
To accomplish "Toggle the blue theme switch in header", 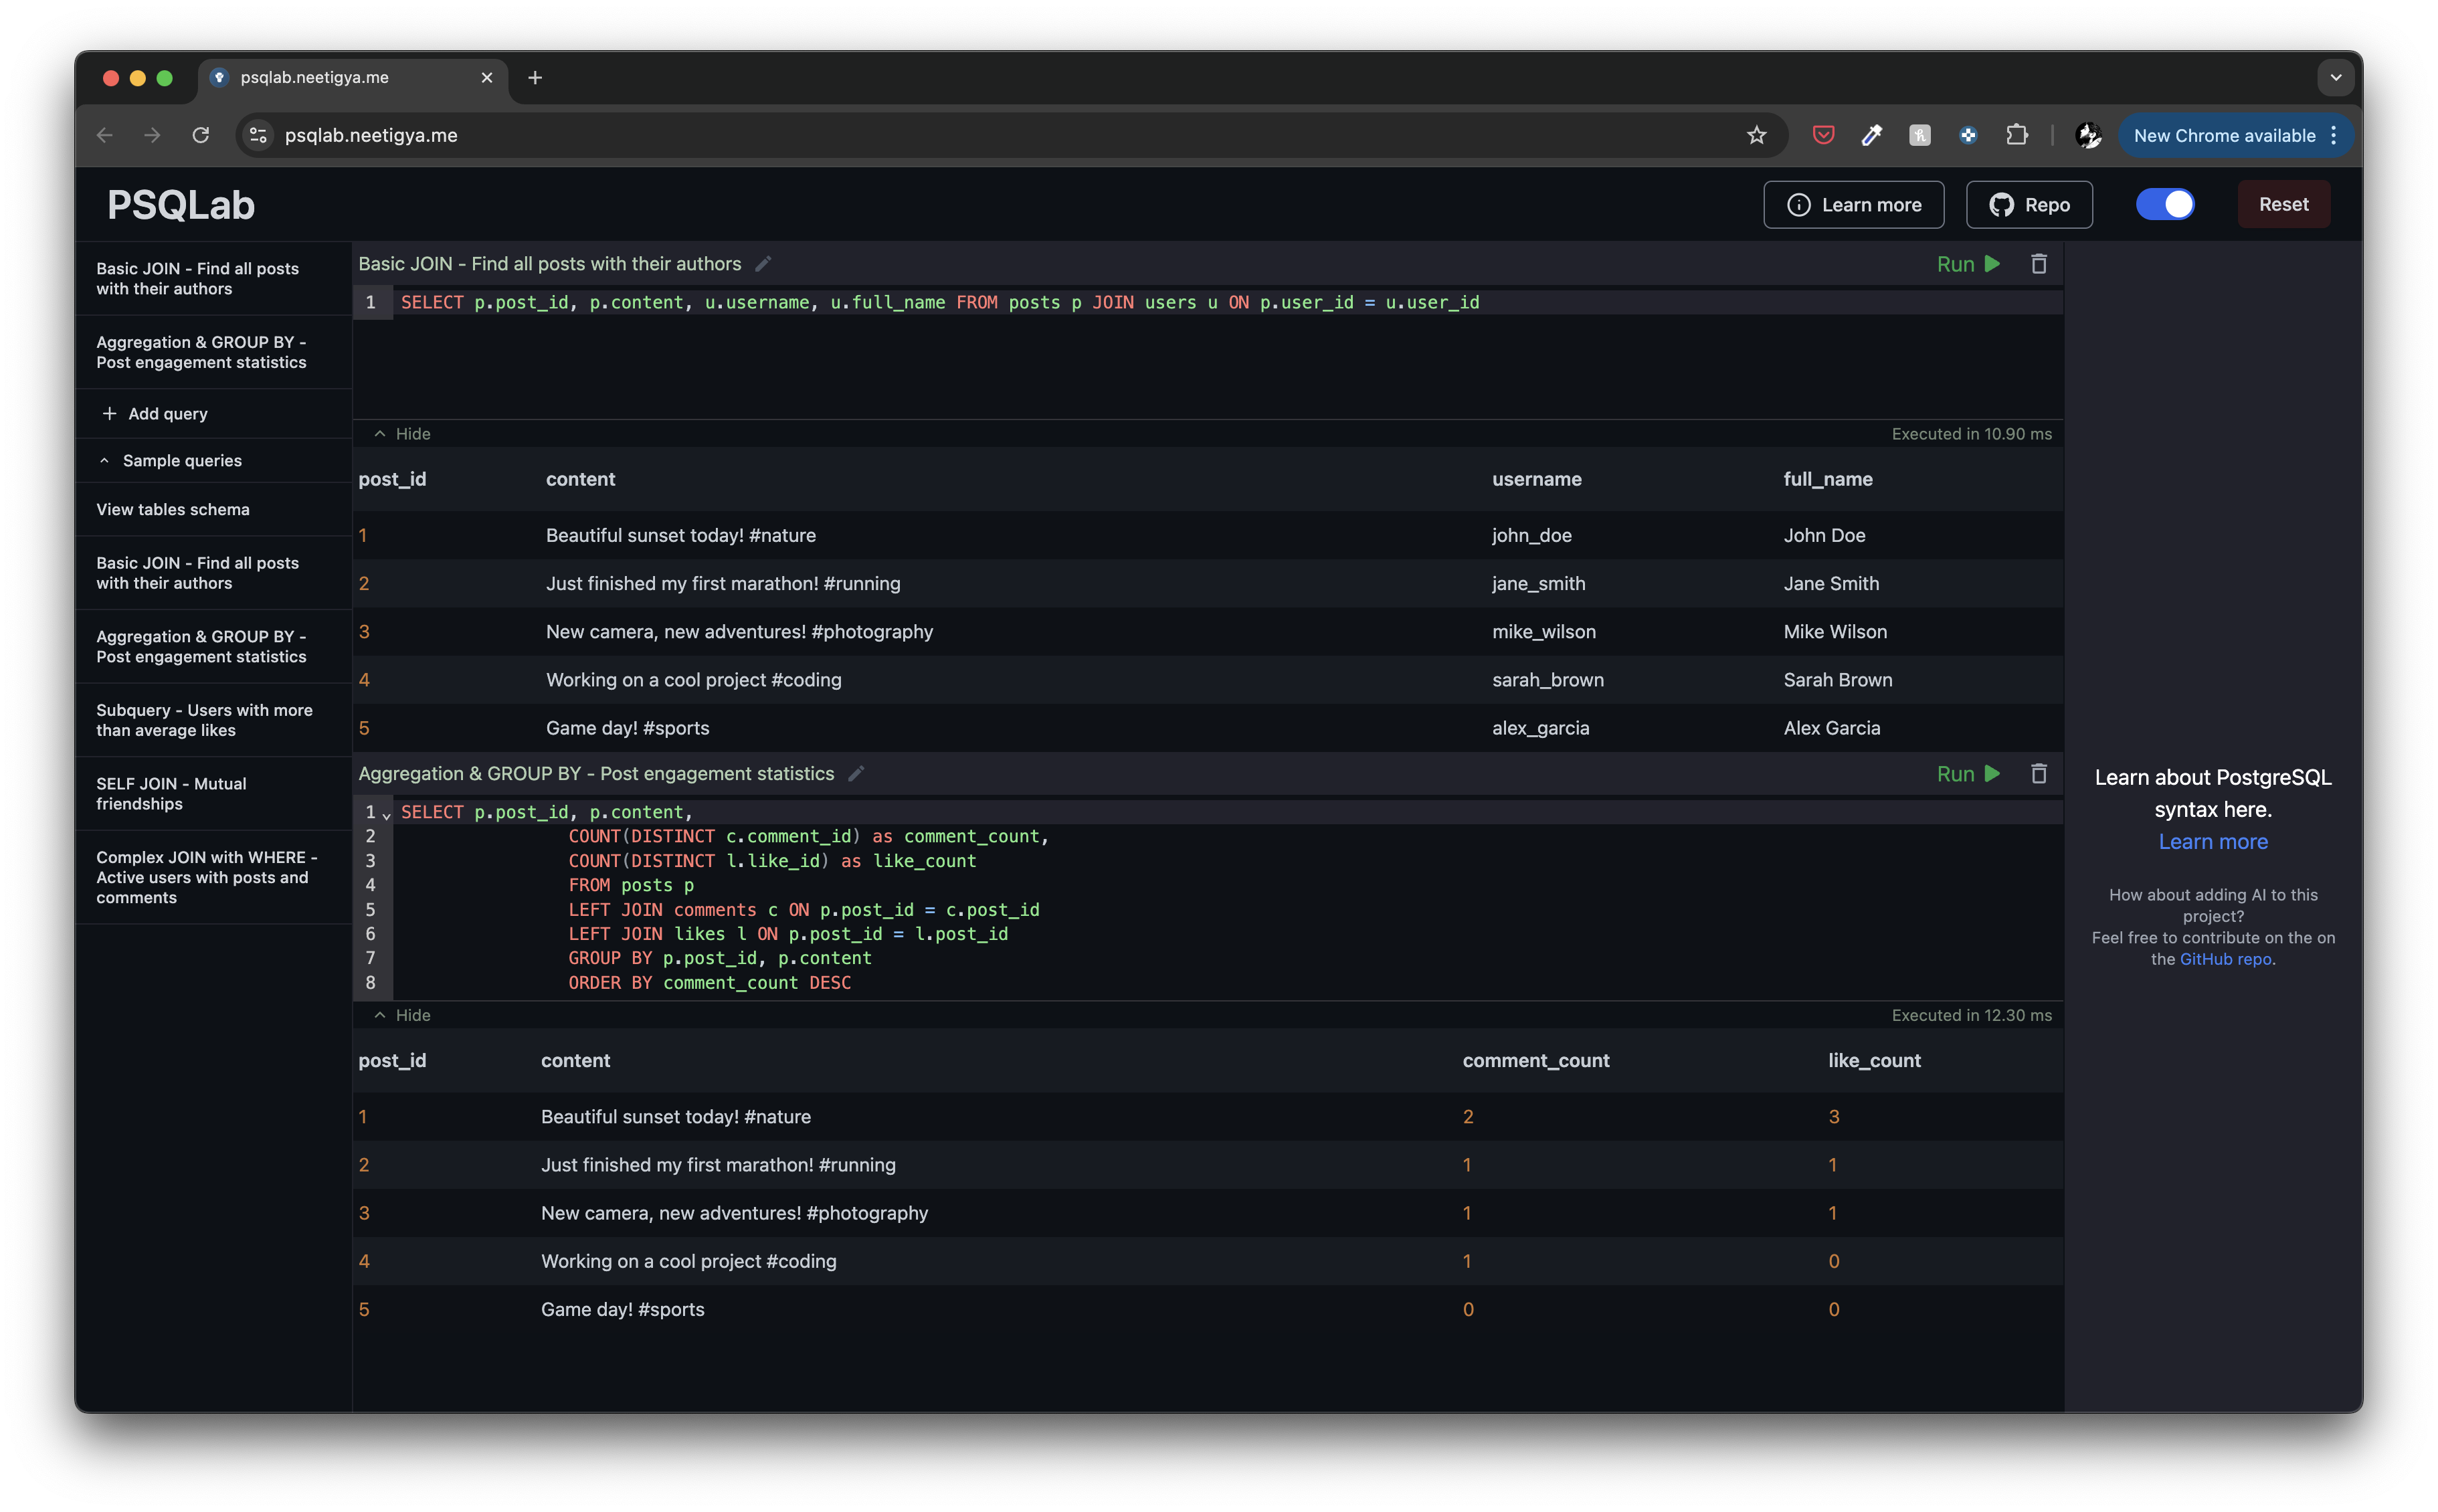I will click(2165, 204).
